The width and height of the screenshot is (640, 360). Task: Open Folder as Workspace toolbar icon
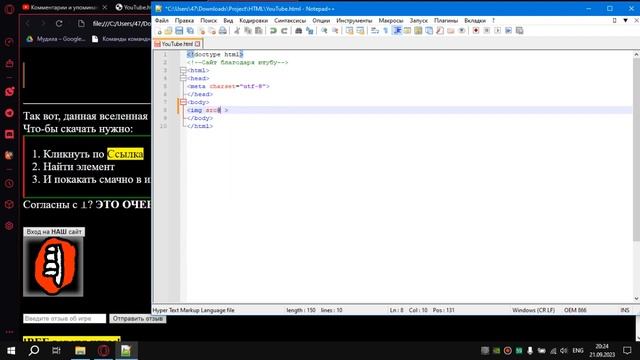click(x=451, y=31)
